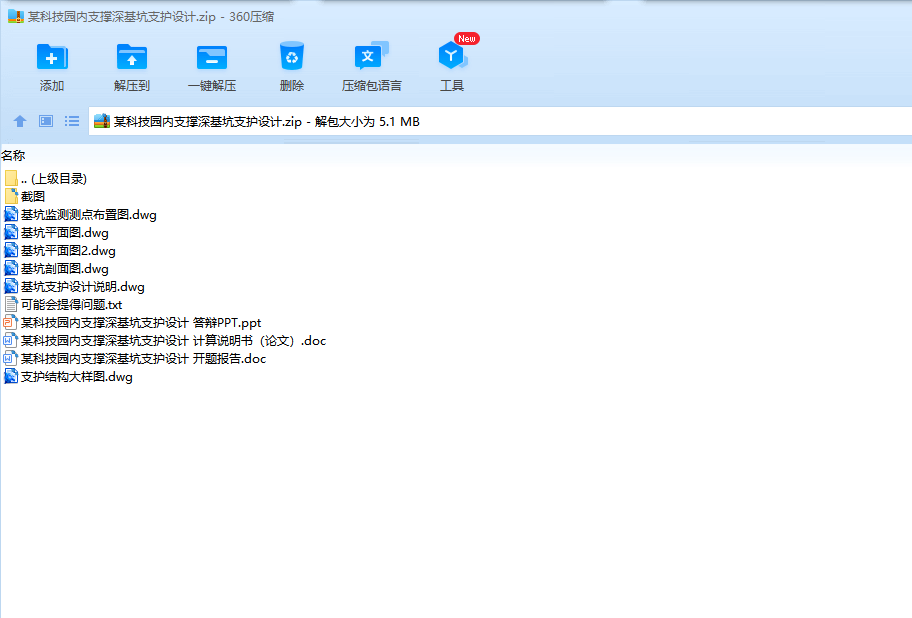Select the file name ending in 开题报告.doc

[x=143, y=359]
